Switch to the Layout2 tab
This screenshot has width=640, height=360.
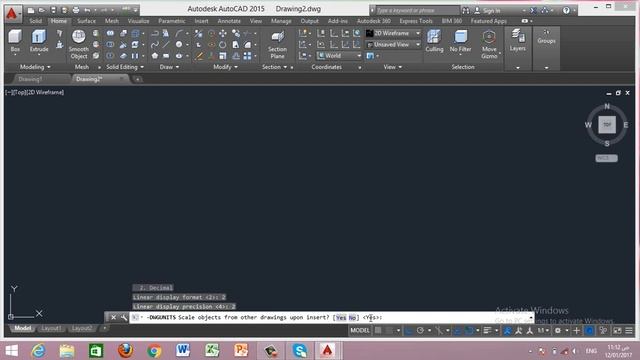click(x=82, y=328)
